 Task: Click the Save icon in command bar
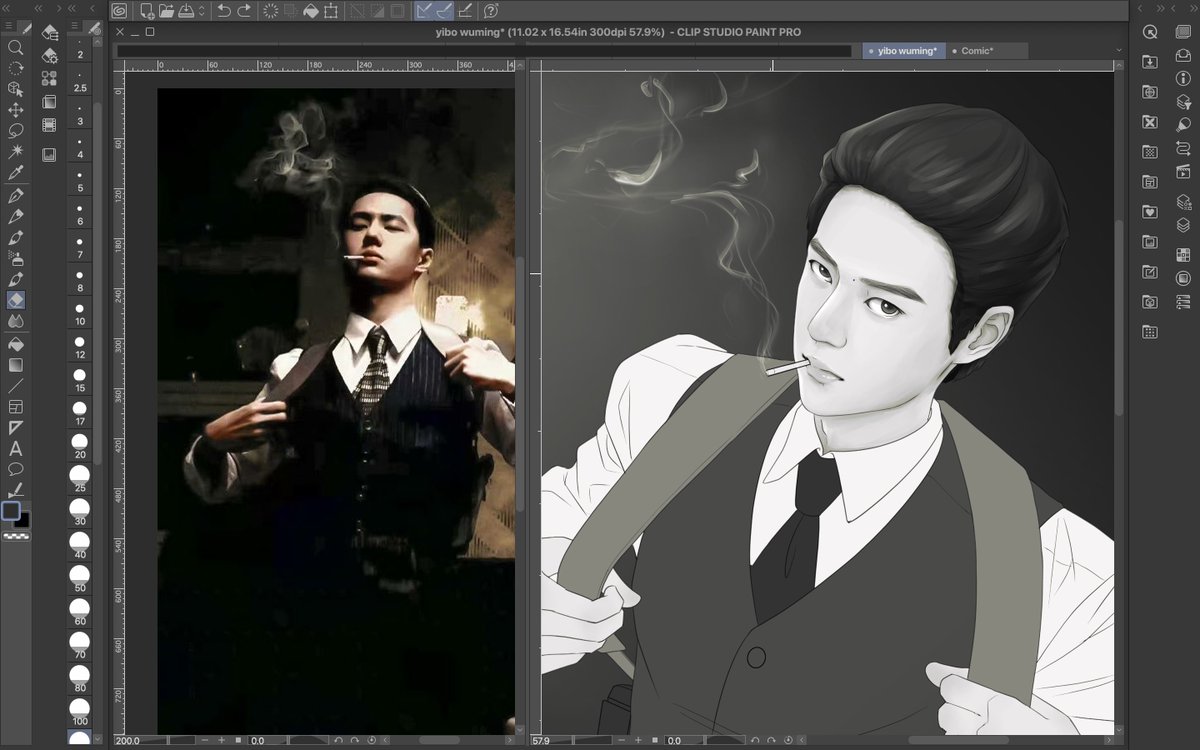[x=185, y=11]
